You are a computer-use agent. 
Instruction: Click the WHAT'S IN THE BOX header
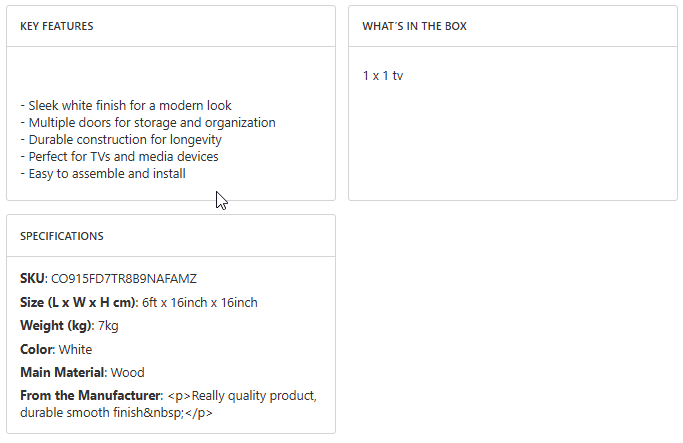(414, 26)
